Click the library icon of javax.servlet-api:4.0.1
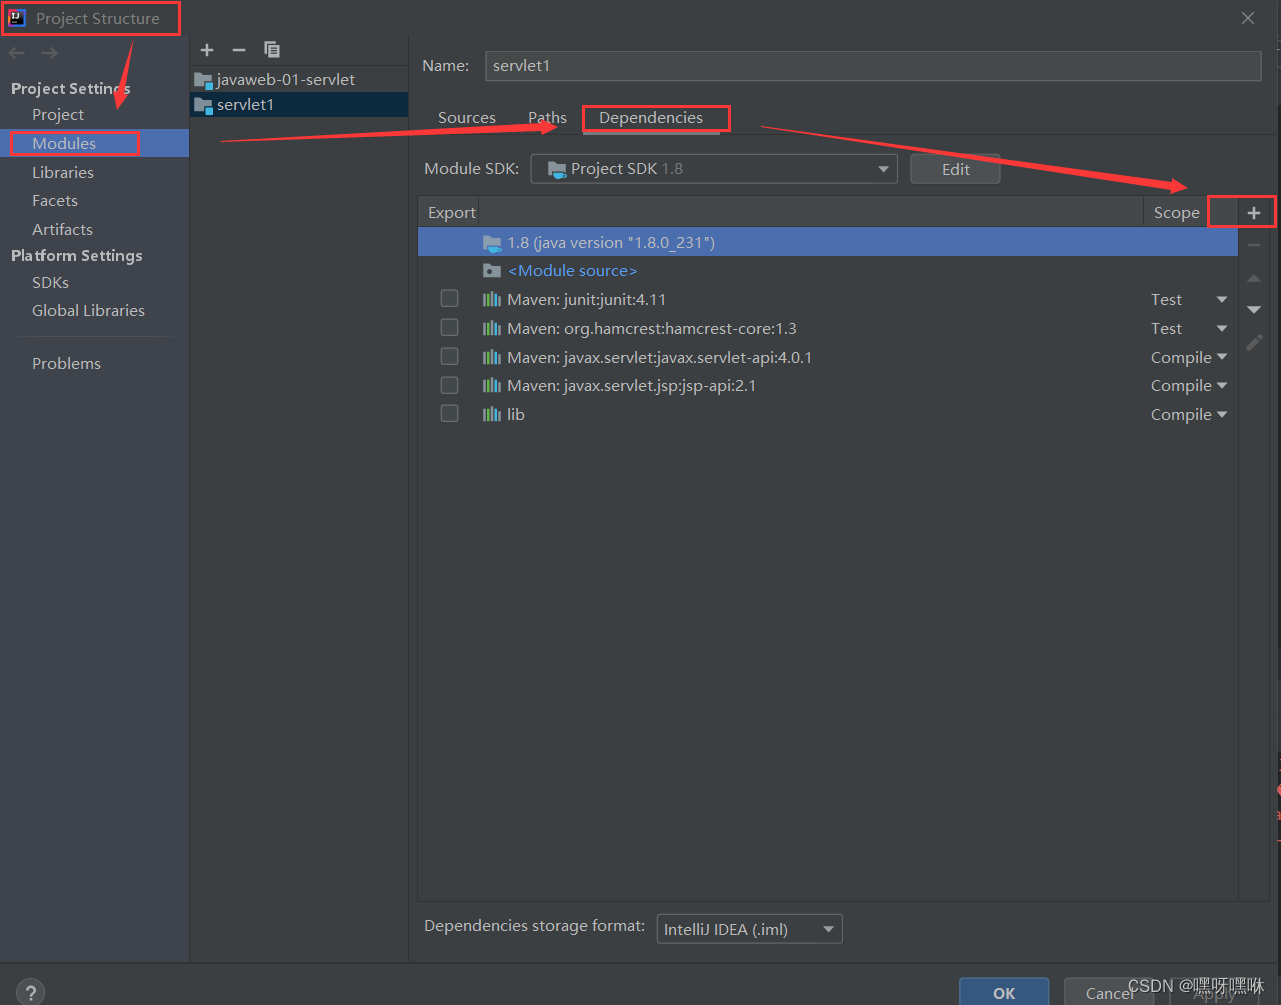 [492, 357]
